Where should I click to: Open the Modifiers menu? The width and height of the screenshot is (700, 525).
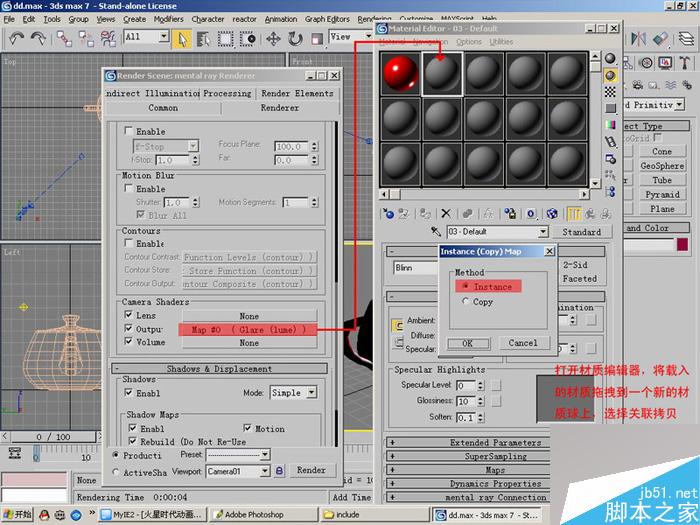[x=168, y=19]
